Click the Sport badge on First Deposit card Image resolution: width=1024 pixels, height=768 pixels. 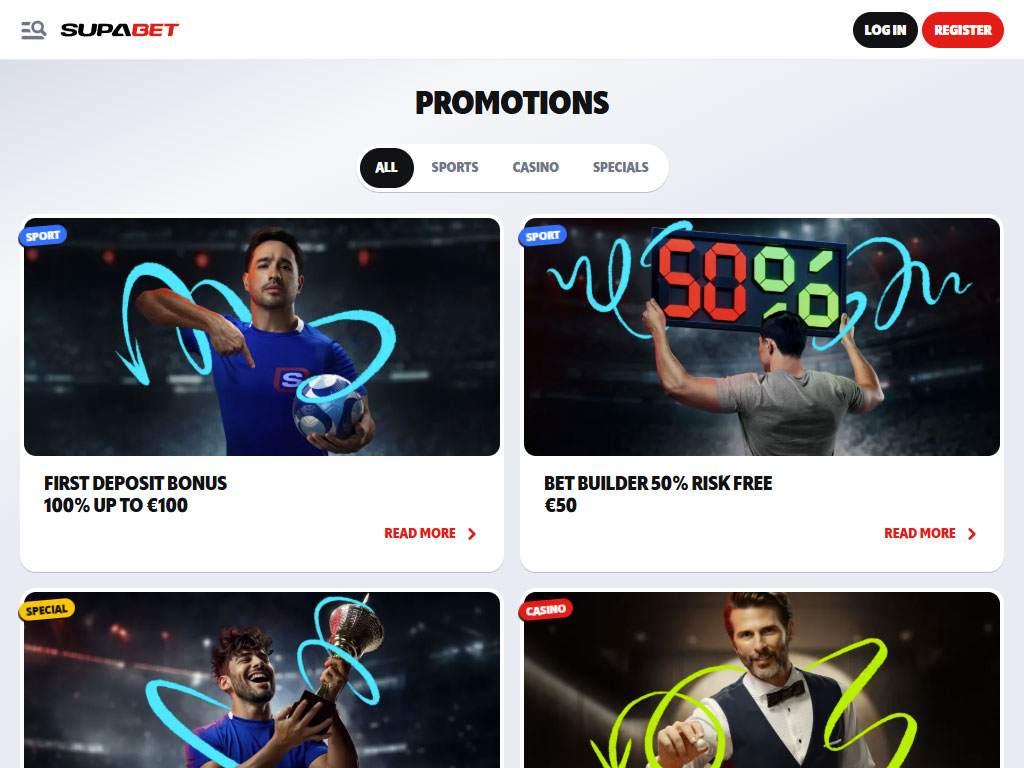tap(42, 236)
